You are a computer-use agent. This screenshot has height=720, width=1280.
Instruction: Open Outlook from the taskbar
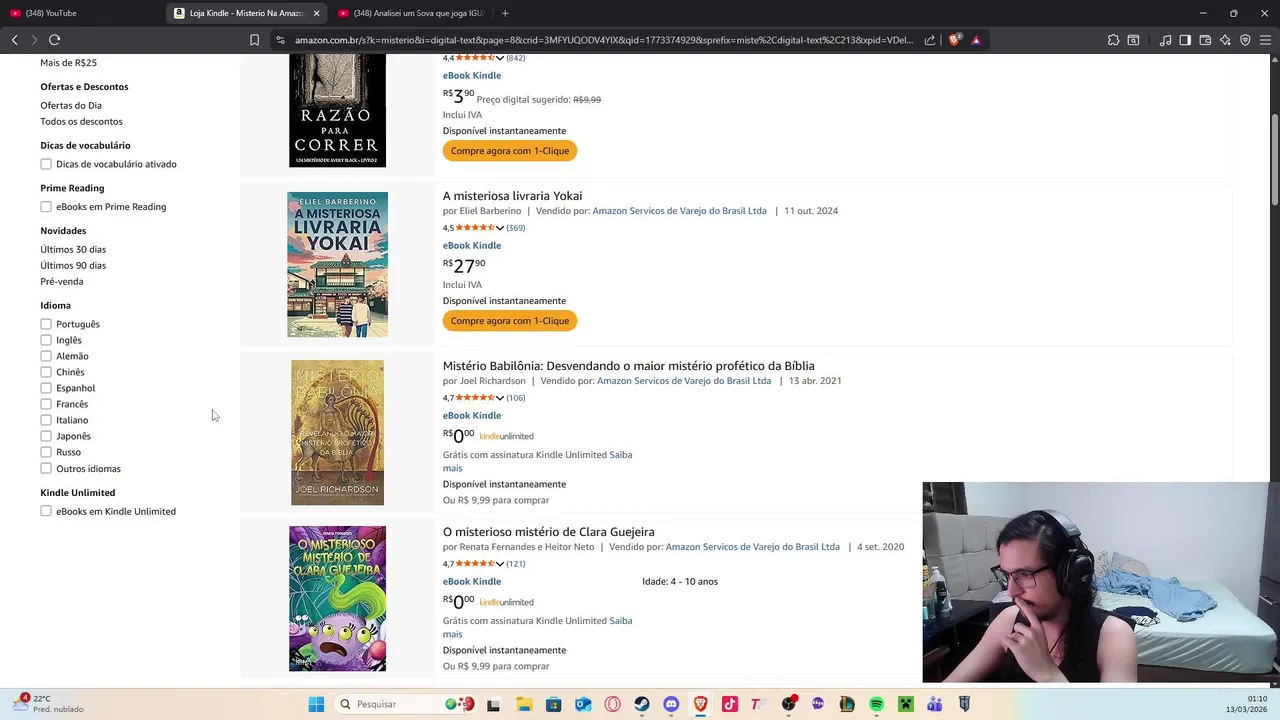(583, 704)
